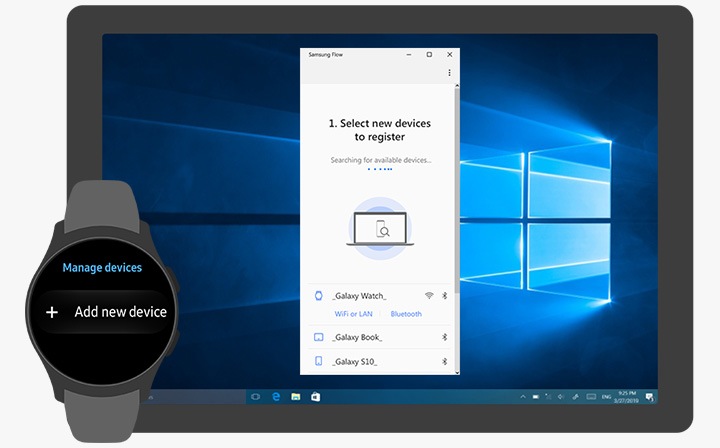Open File Explorer from the taskbar
Image resolution: width=720 pixels, height=448 pixels.
point(296,397)
